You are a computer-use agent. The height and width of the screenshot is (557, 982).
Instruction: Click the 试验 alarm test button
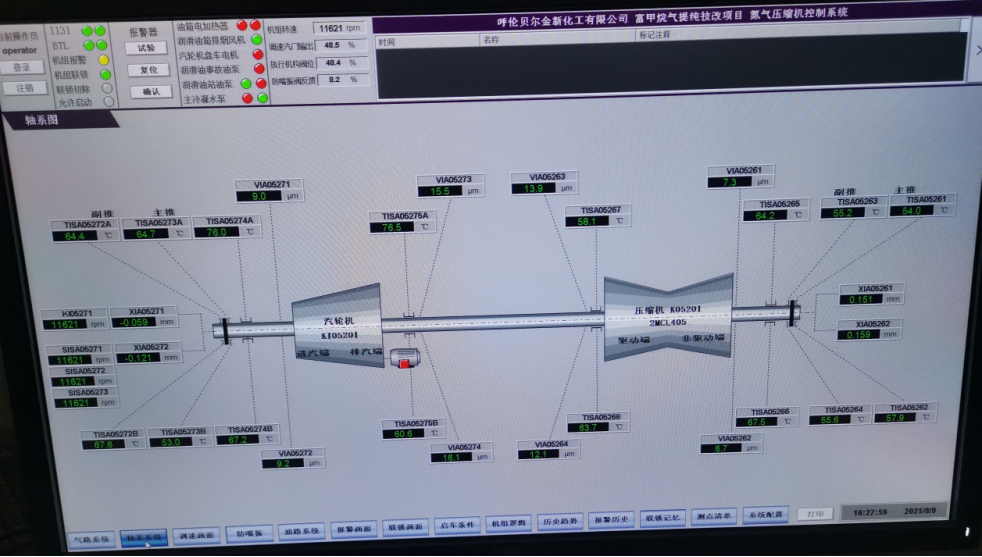coord(146,48)
